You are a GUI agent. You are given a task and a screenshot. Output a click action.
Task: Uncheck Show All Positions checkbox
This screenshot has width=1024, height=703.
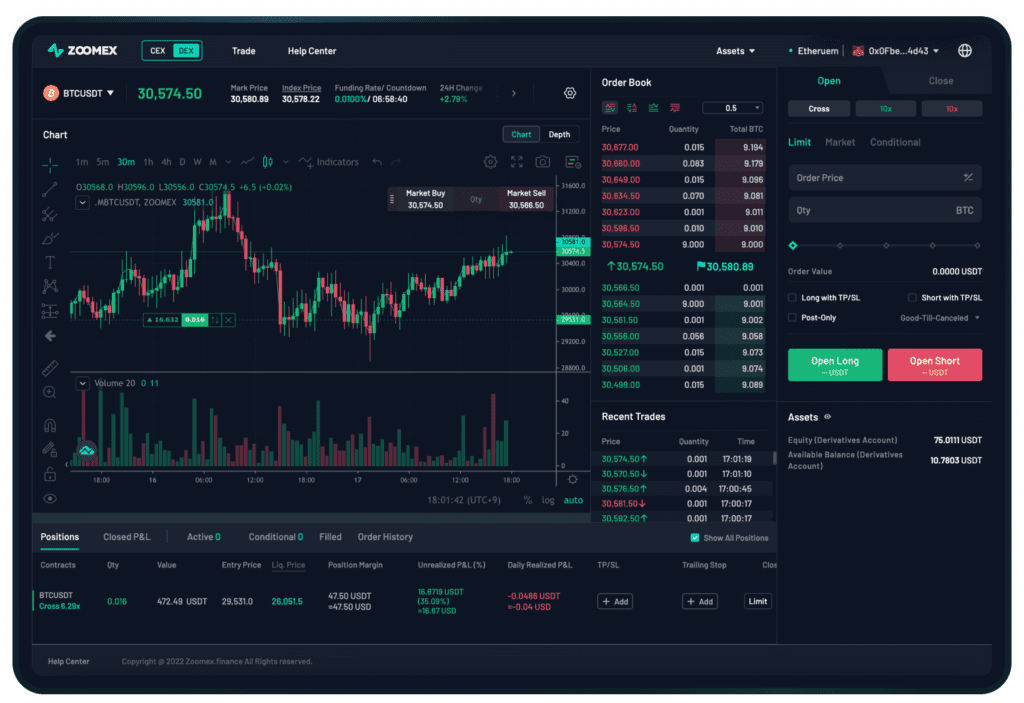pyautogui.click(x=695, y=538)
